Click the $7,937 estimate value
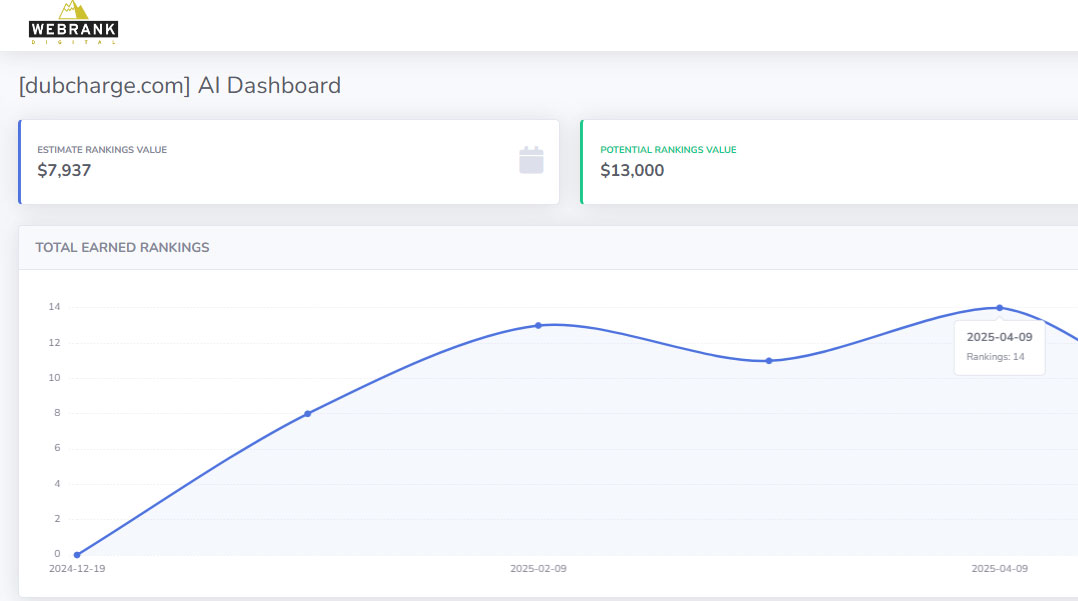 pos(64,170)
